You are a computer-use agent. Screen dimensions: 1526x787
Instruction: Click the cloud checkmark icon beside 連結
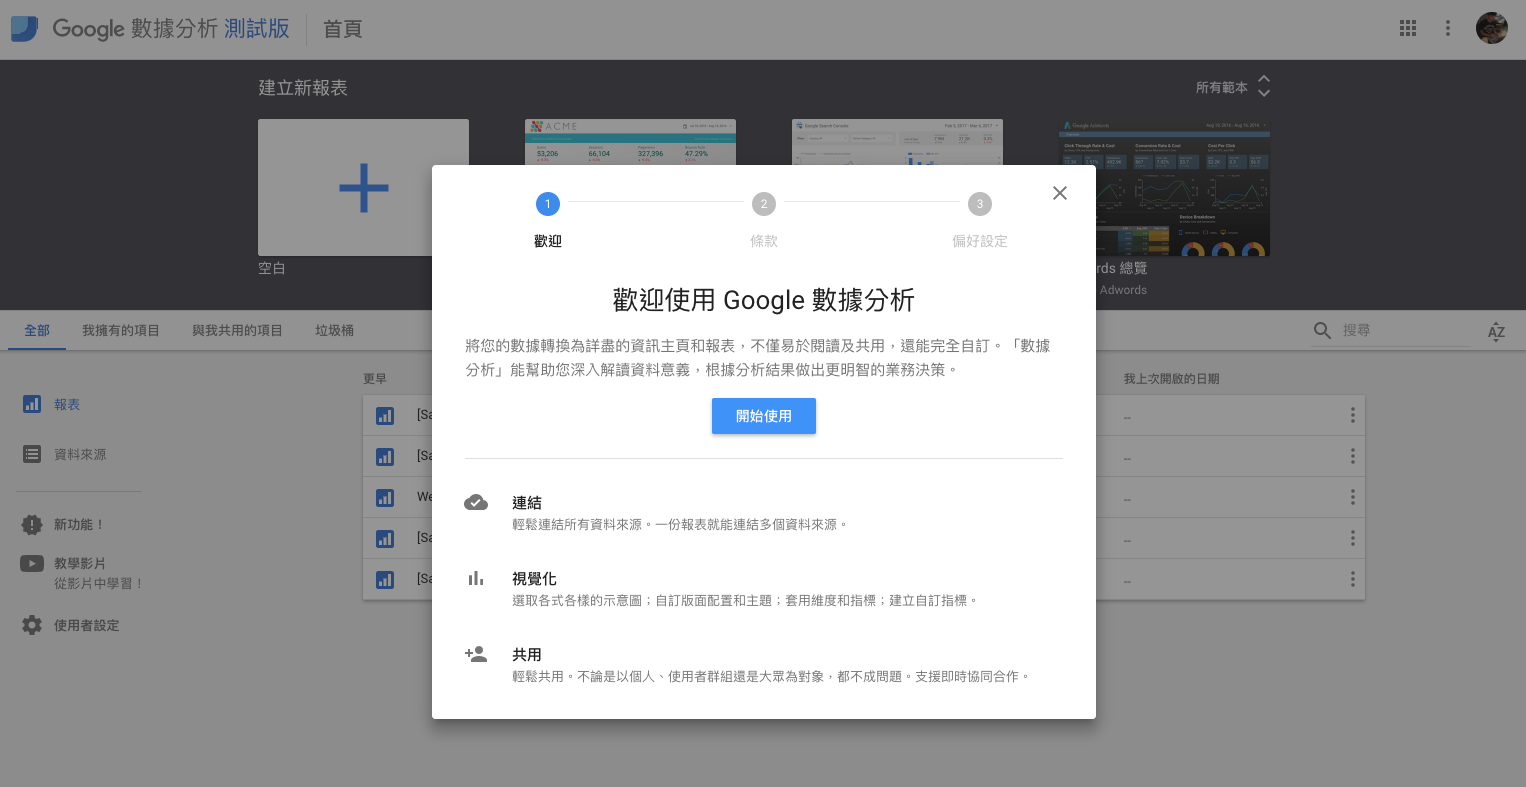[x=476, y=502]
